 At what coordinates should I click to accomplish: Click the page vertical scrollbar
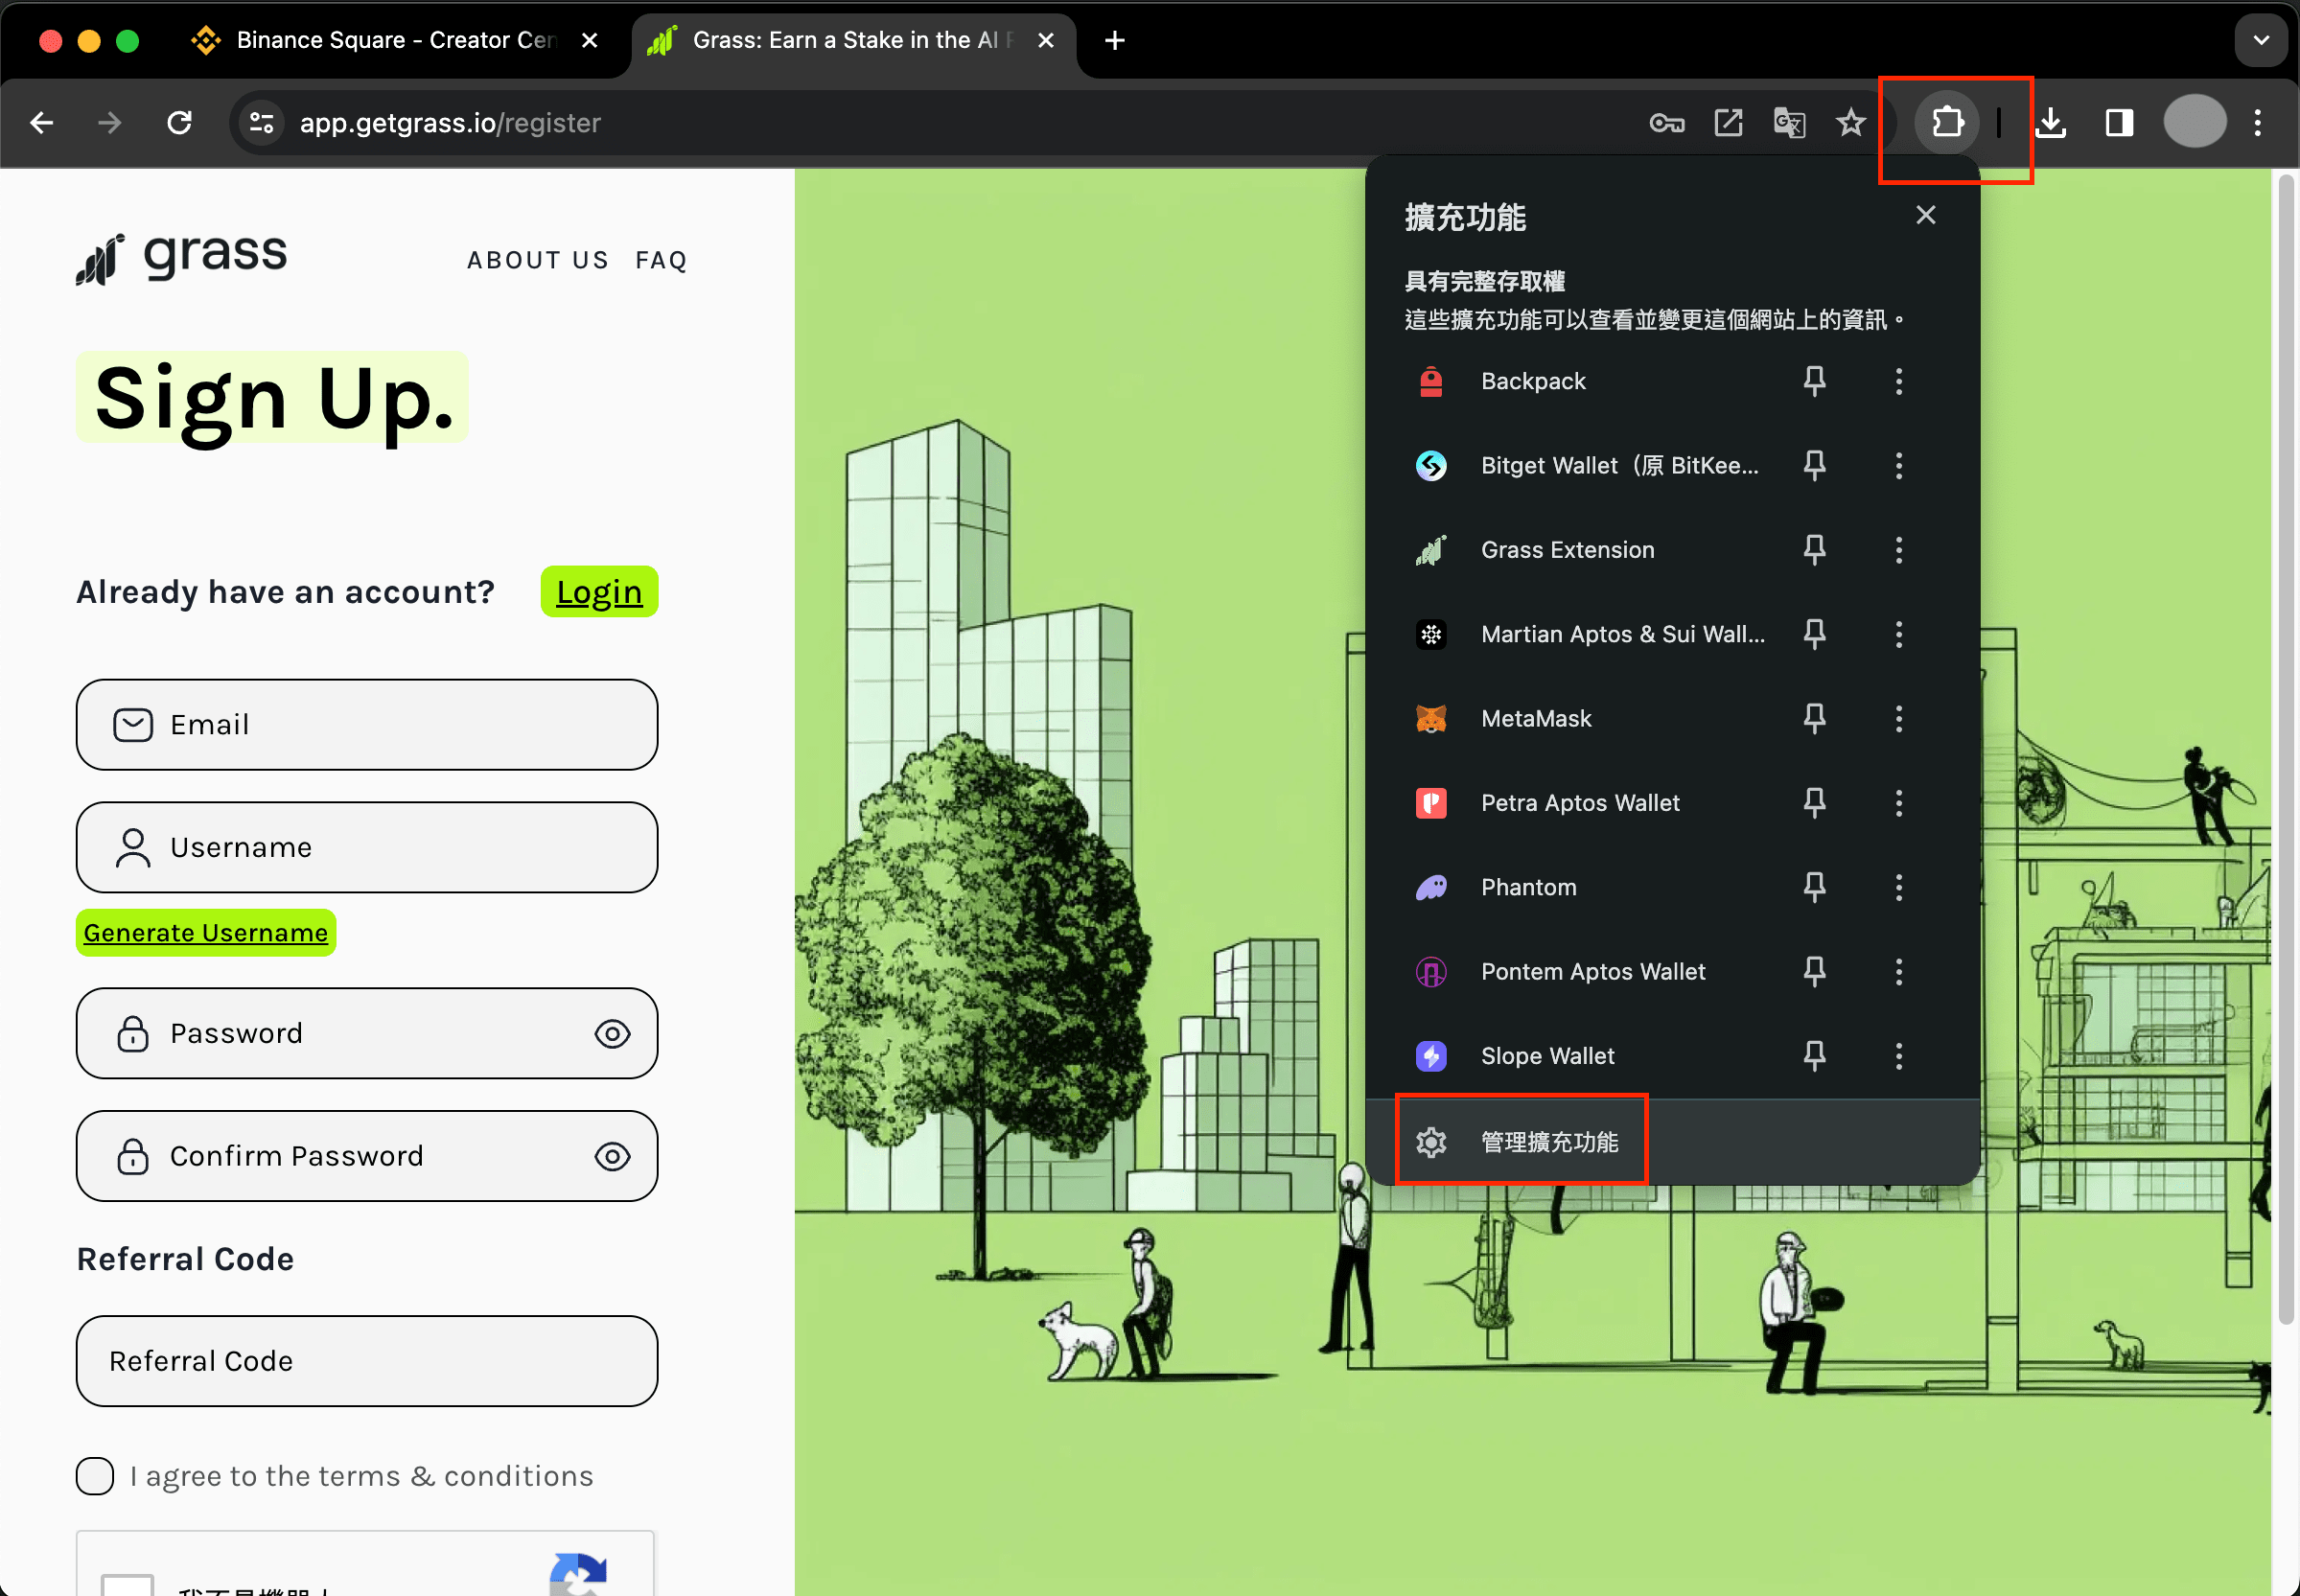coord(2286,750)
